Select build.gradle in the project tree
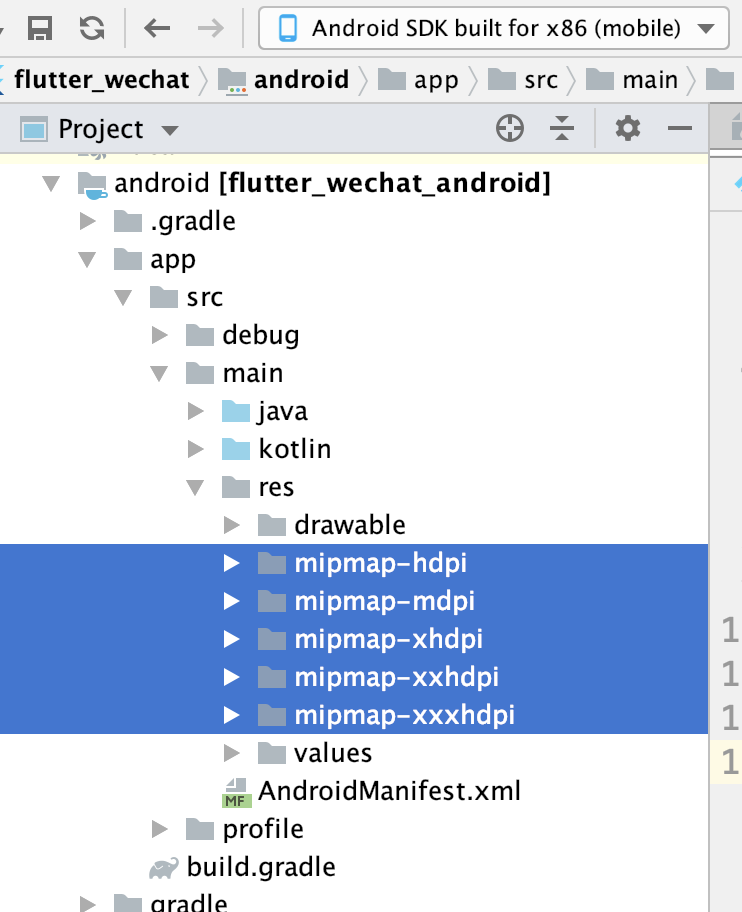The height and width of the screenshot is (912, 742). (x=261, y=866)
